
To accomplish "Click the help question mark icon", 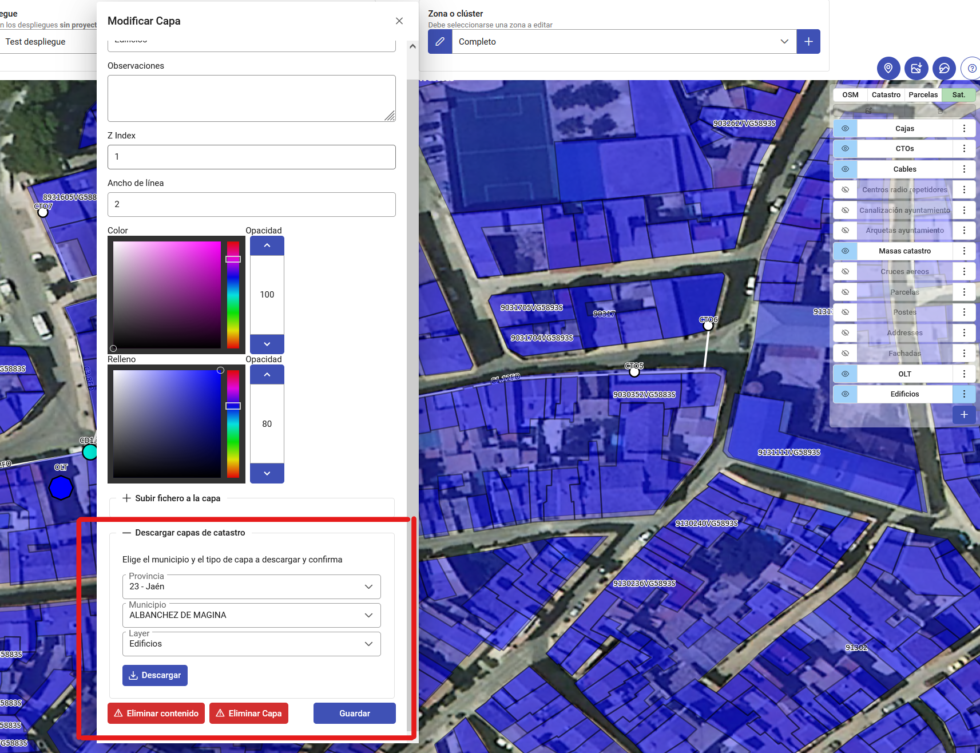I will click(972, 67).
